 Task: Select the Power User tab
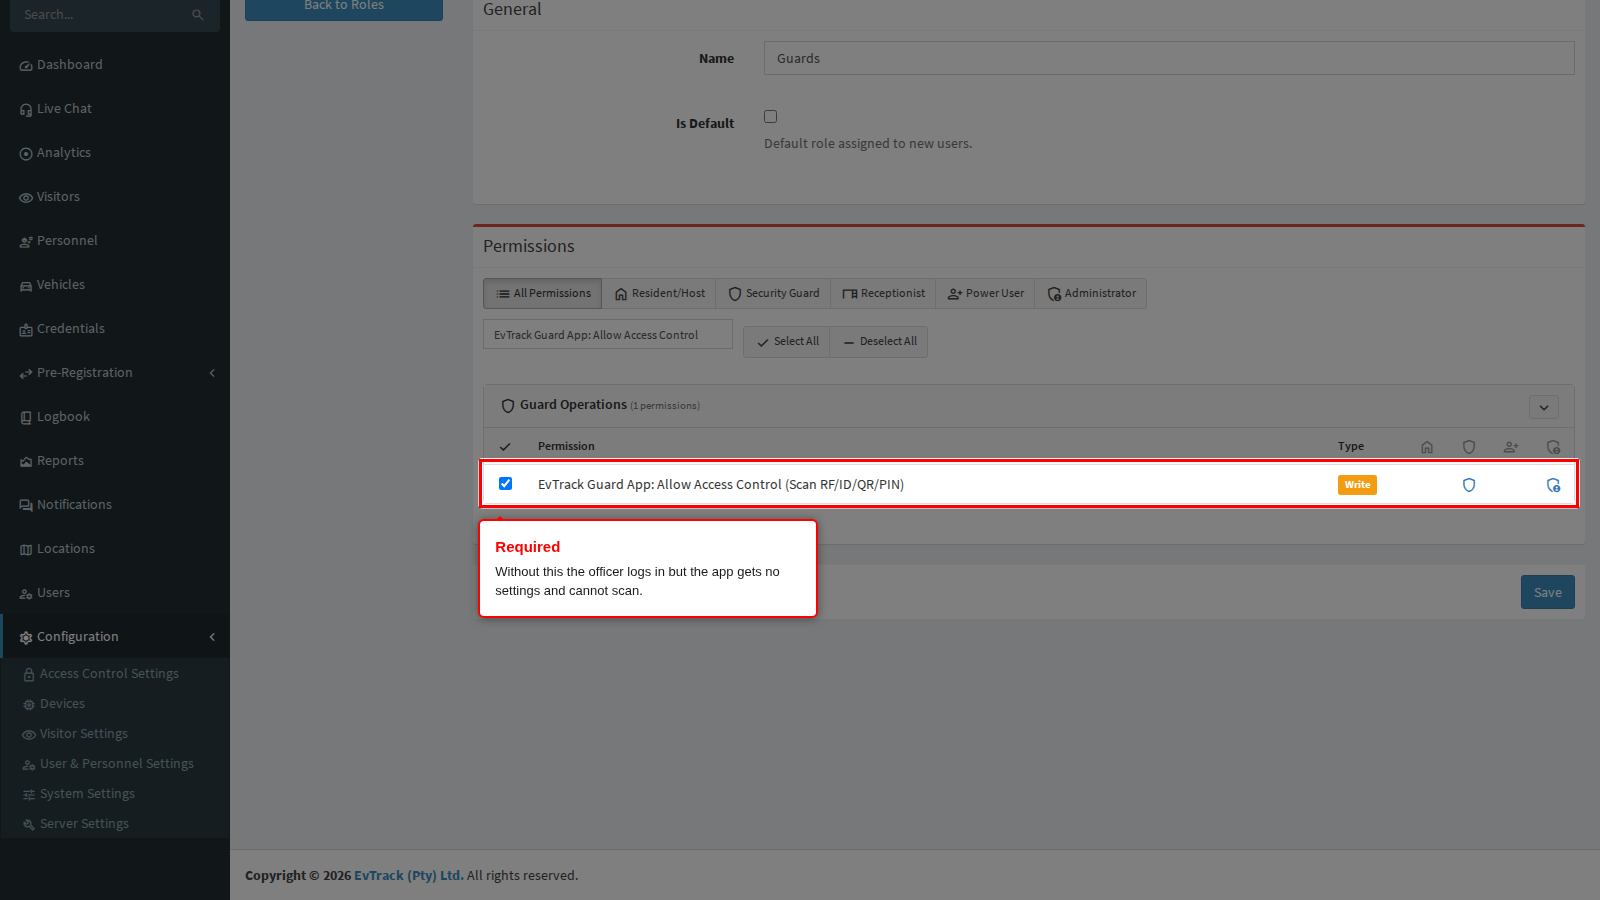coord(985,294)
